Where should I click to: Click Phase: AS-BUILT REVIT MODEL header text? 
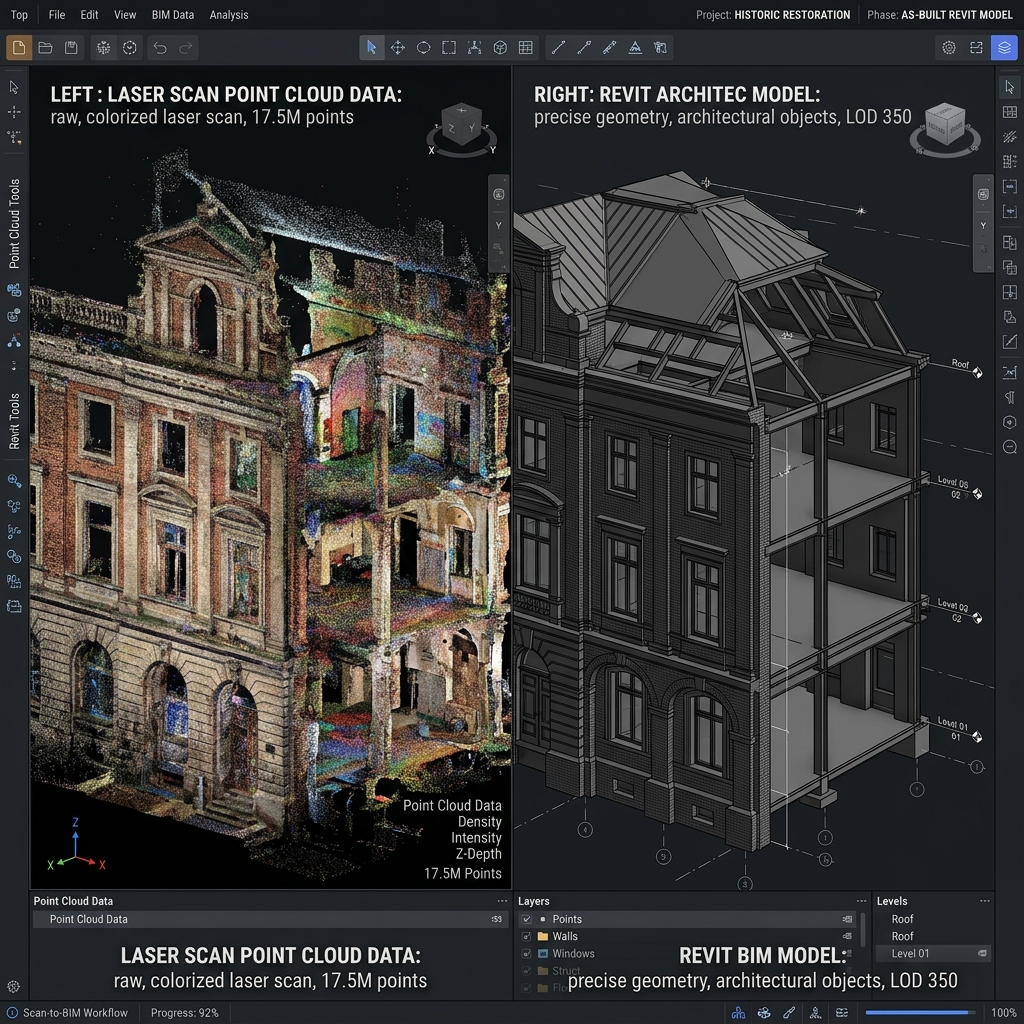(940, 14)
